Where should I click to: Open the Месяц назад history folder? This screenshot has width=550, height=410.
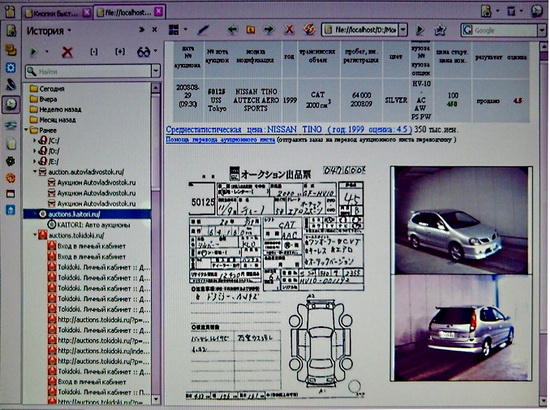pyautogui.click(x=53, y=120)
